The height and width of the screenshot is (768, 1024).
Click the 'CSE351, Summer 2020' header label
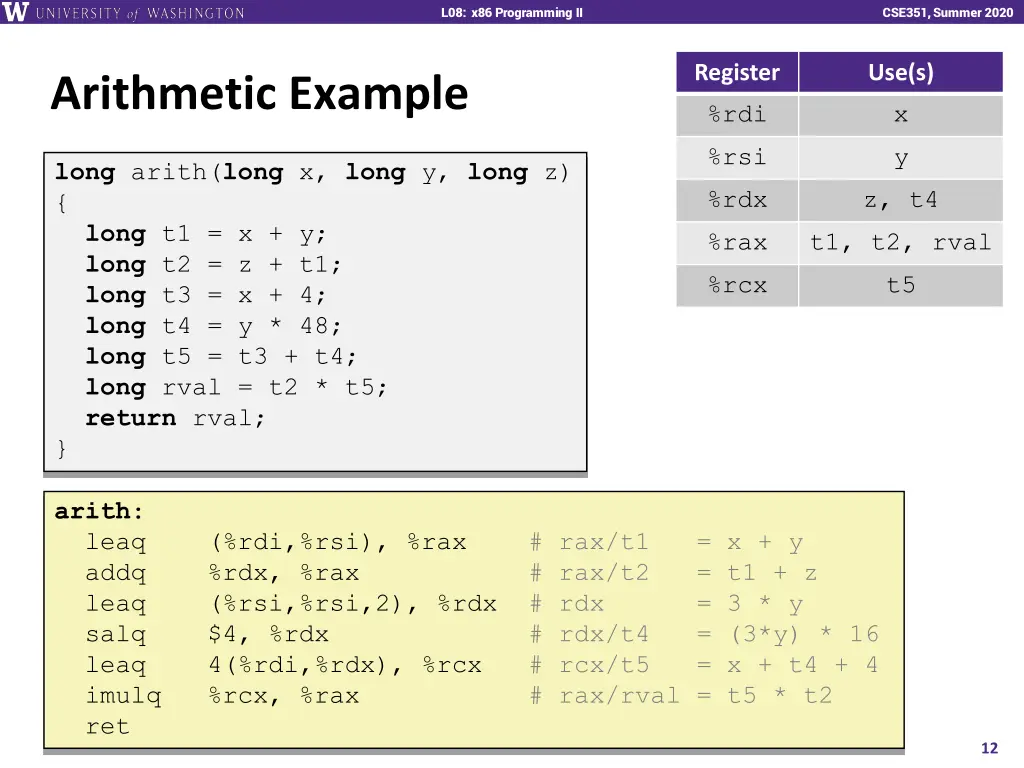[948, 12]
